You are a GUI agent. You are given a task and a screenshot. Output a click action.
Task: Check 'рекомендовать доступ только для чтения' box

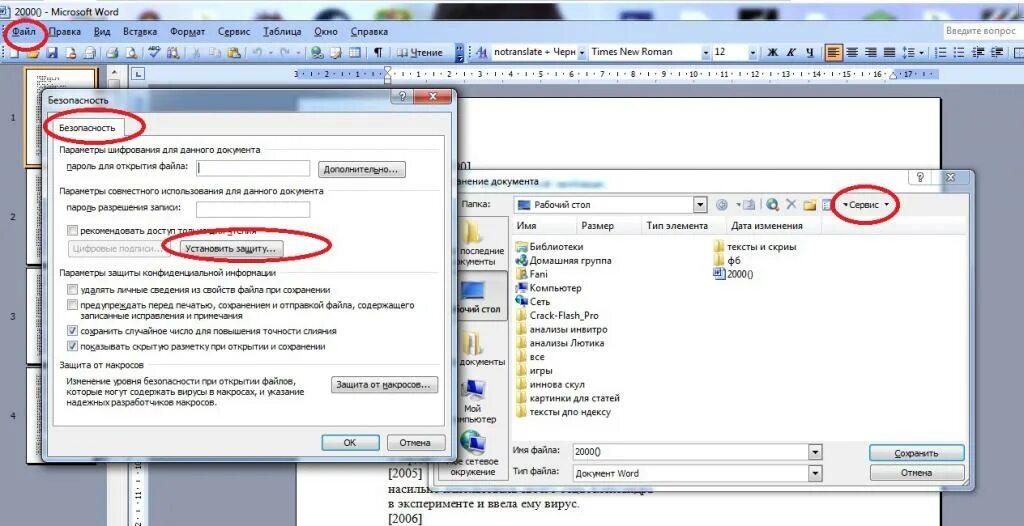72,231
